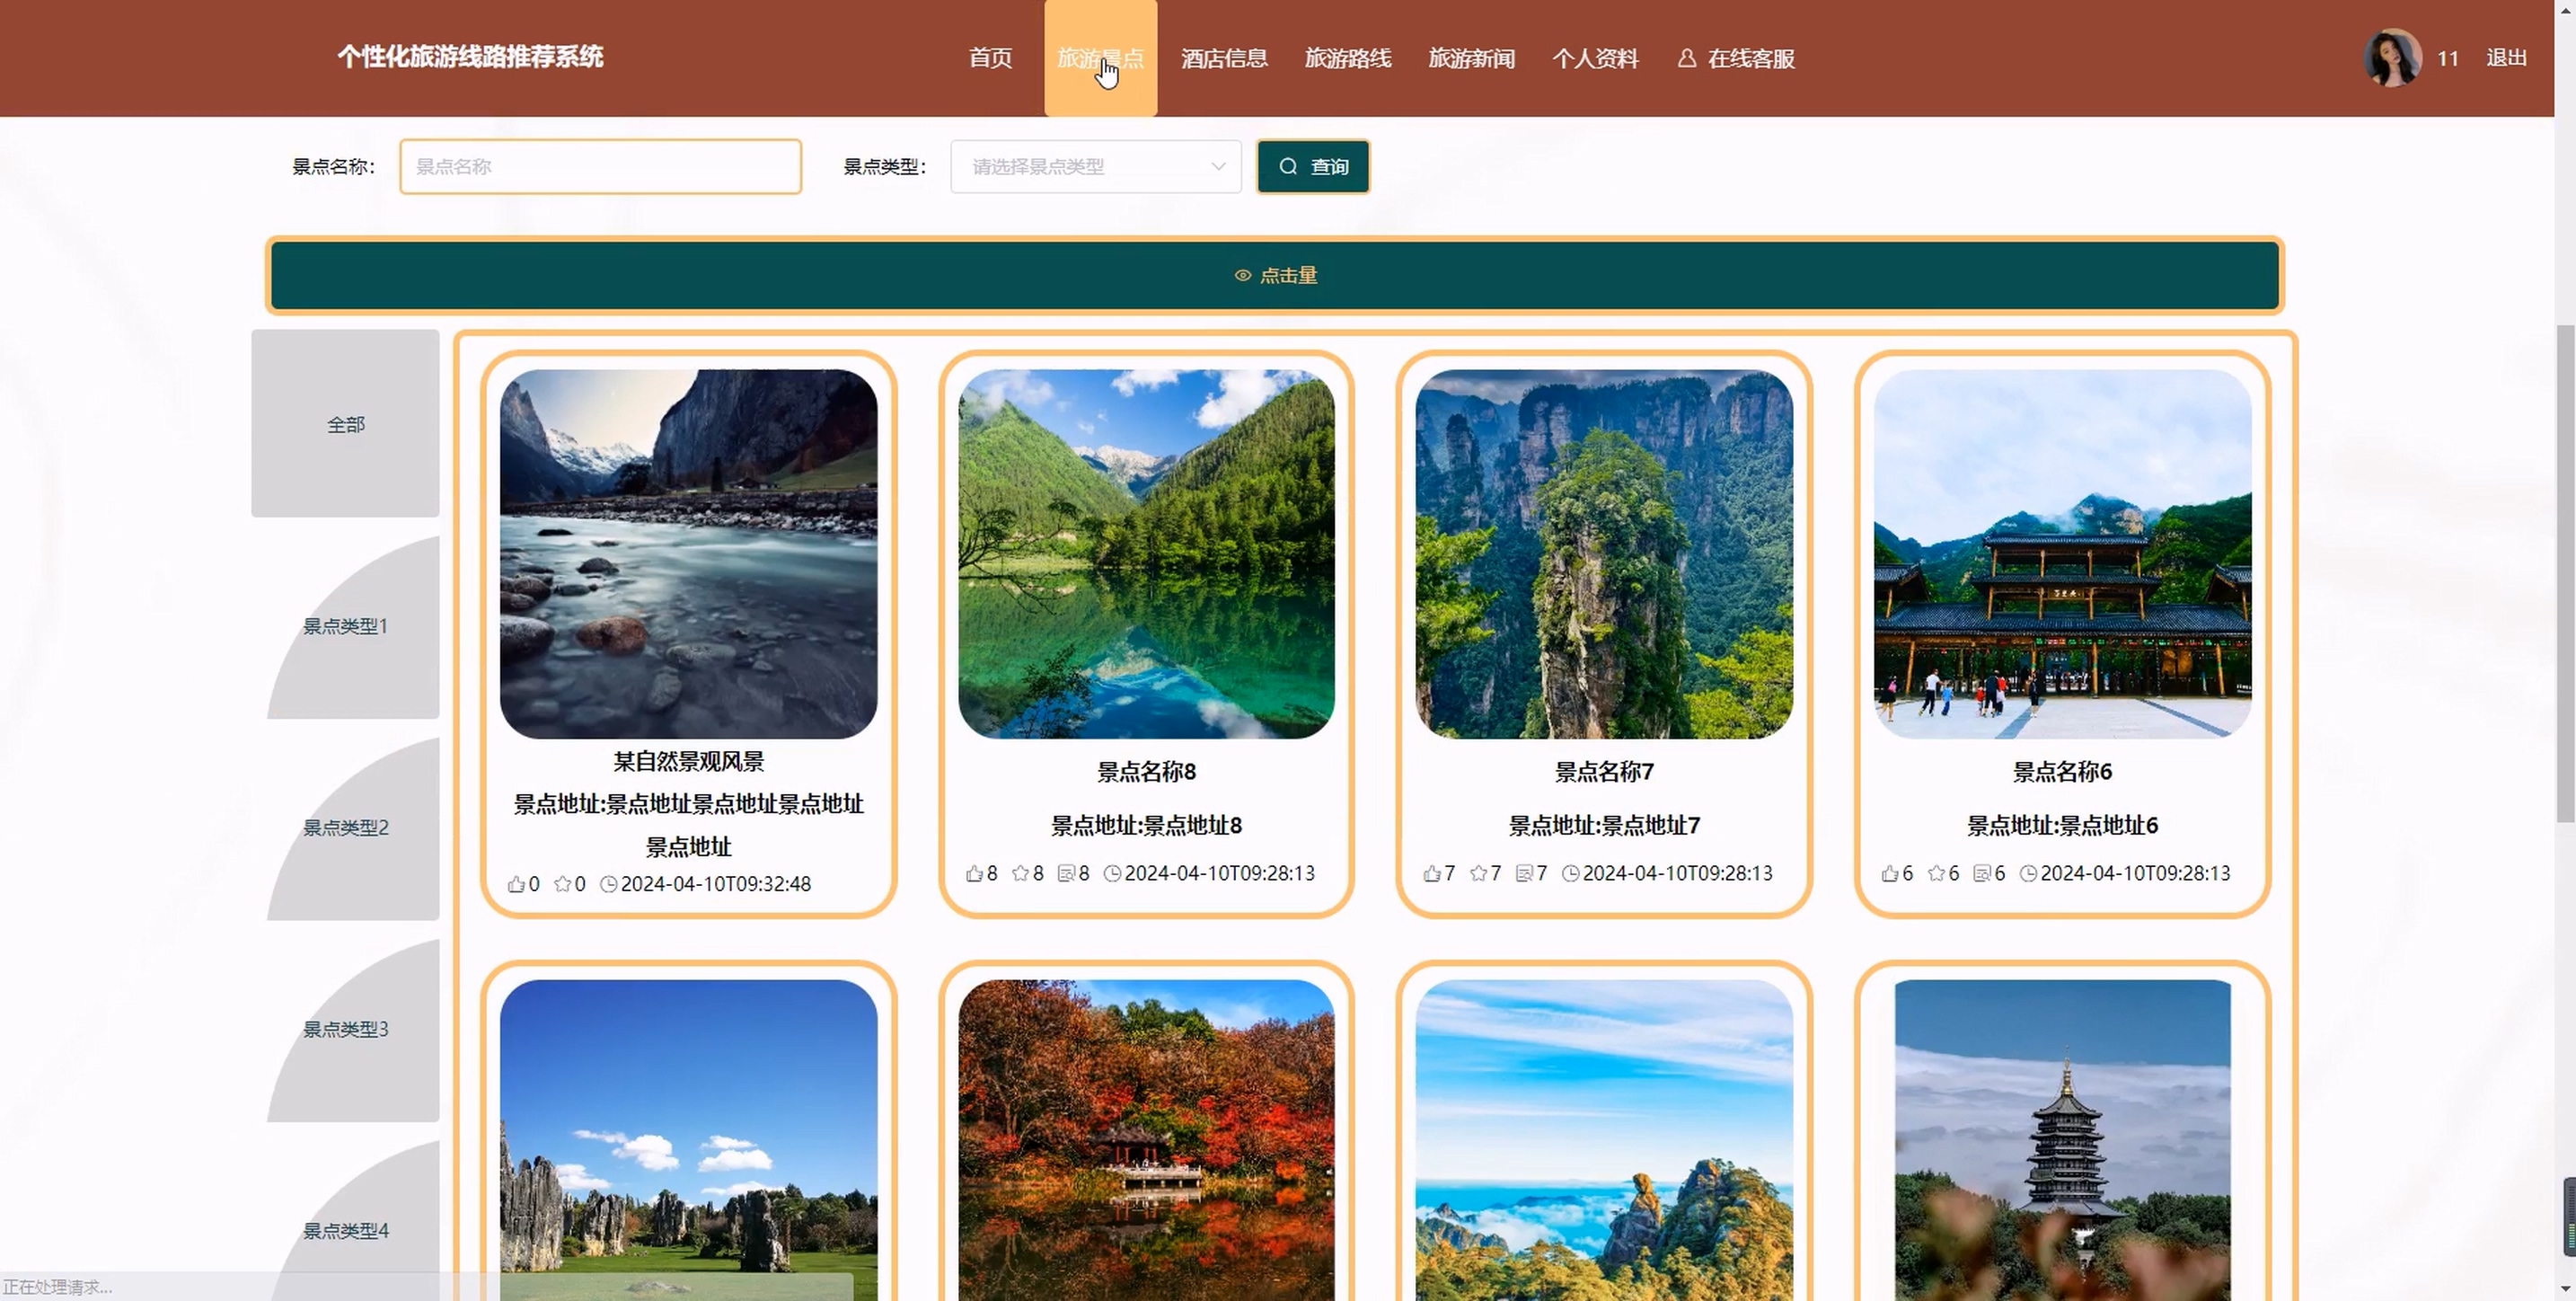Favorite 景点名称6 using its star icon
This screenshot has width=2576, height=1301.
pyautogui.click(x=1936, y=873)
